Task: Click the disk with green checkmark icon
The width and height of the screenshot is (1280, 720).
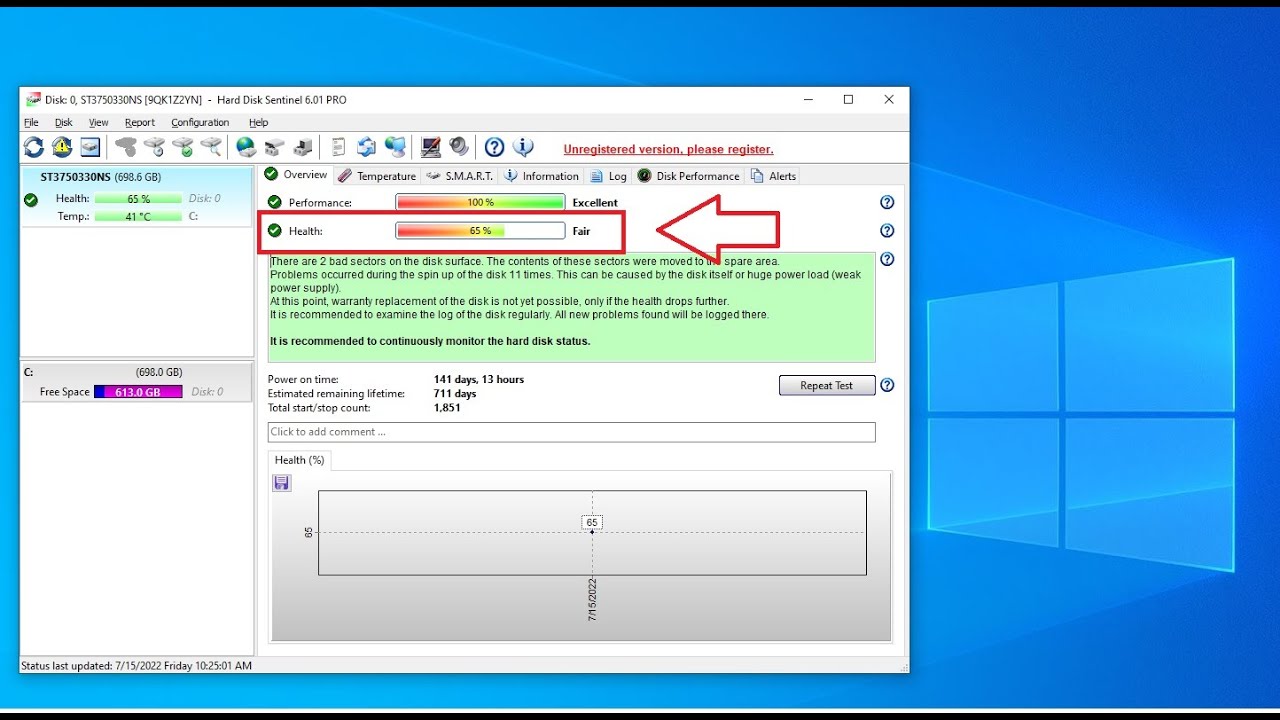Action: (x=183, y=148)
